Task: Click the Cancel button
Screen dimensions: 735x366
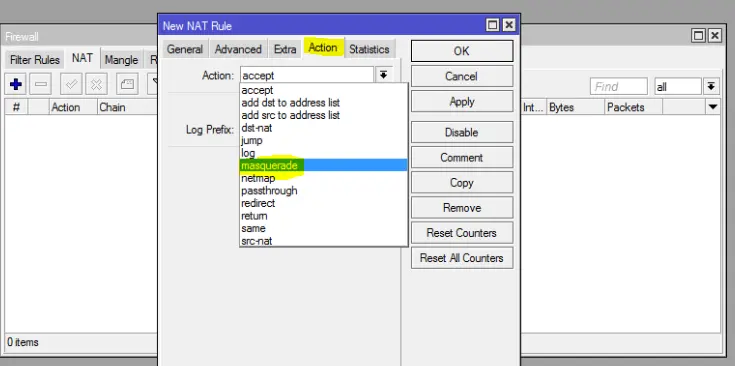Action: tap(462, 76)
